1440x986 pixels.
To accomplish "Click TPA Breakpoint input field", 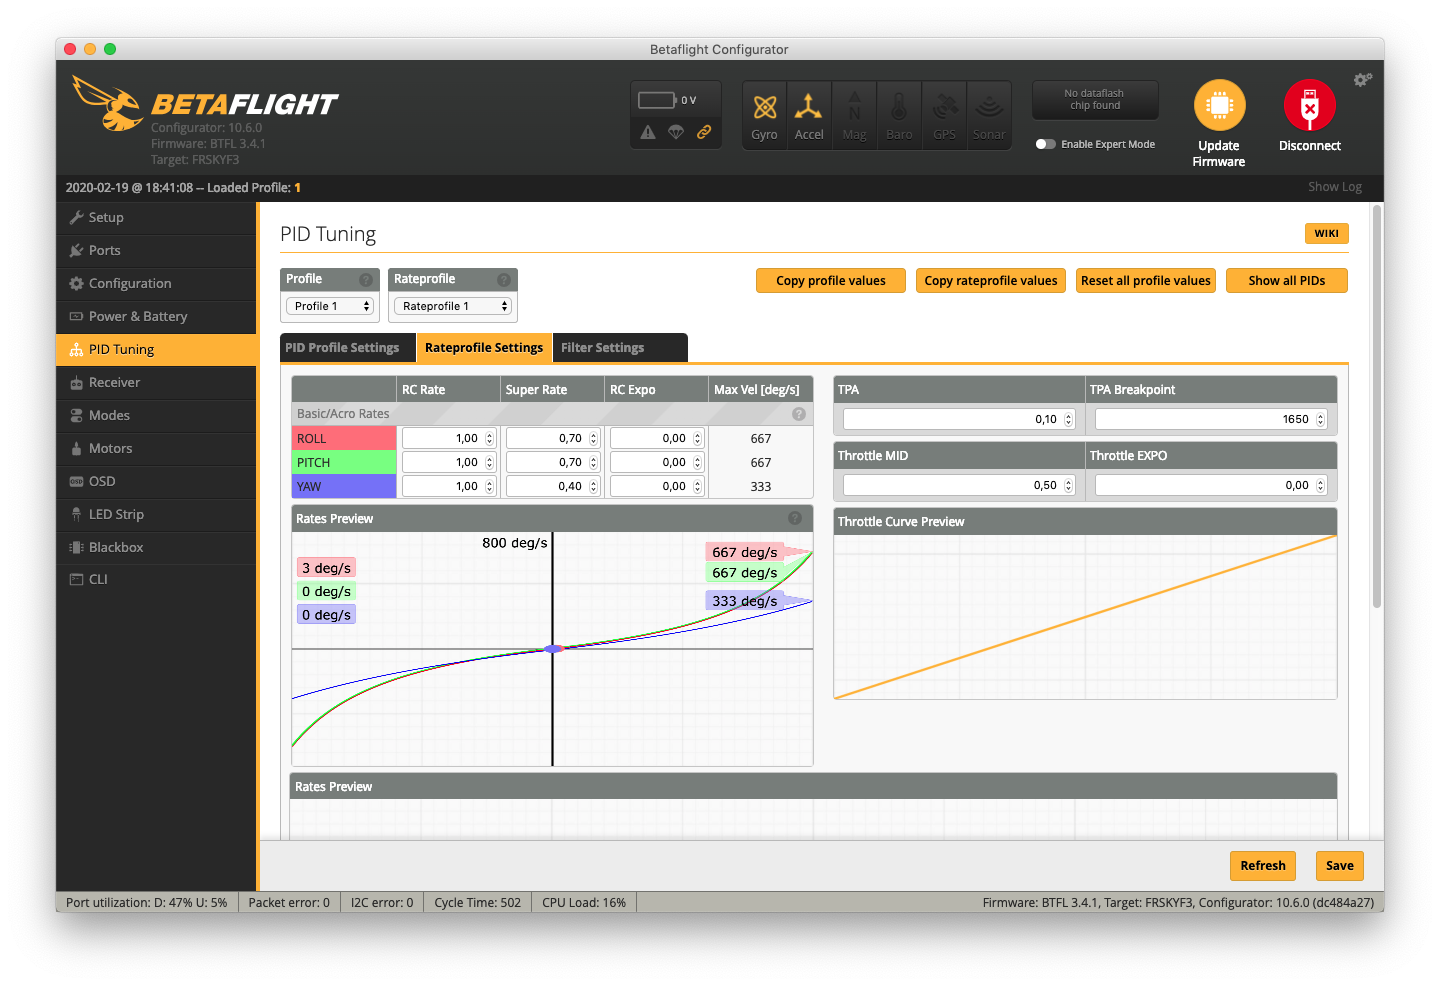I will pos(1211,419).
